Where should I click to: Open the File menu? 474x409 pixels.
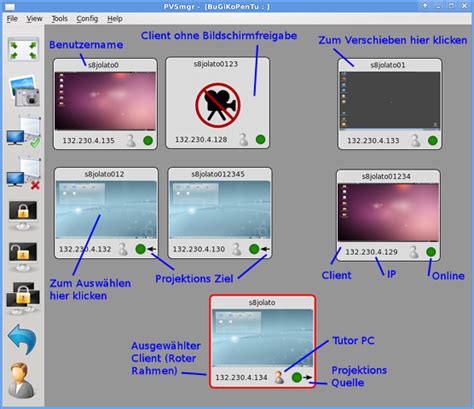pos(12,19)
